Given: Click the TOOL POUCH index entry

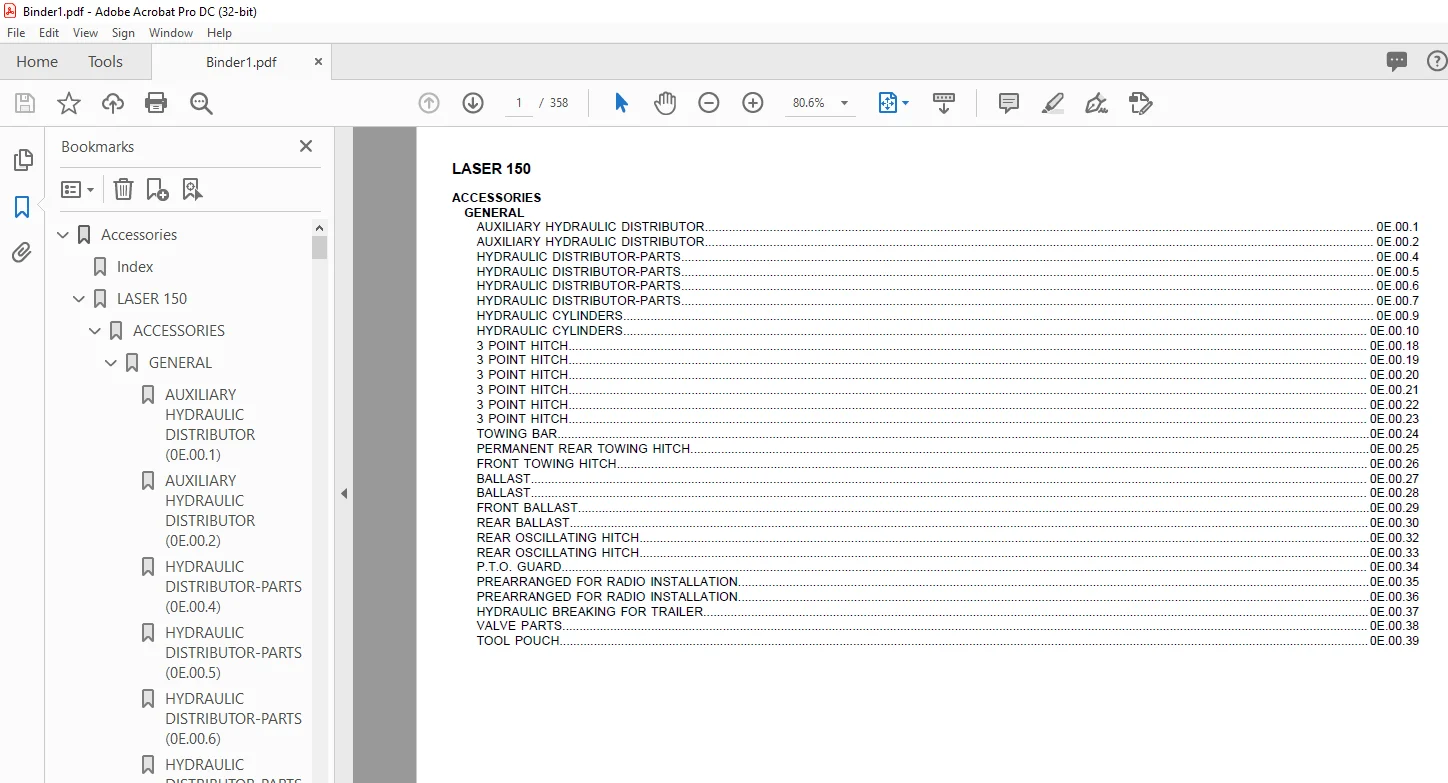Looking at the screenshot, I should click(947, 641).
